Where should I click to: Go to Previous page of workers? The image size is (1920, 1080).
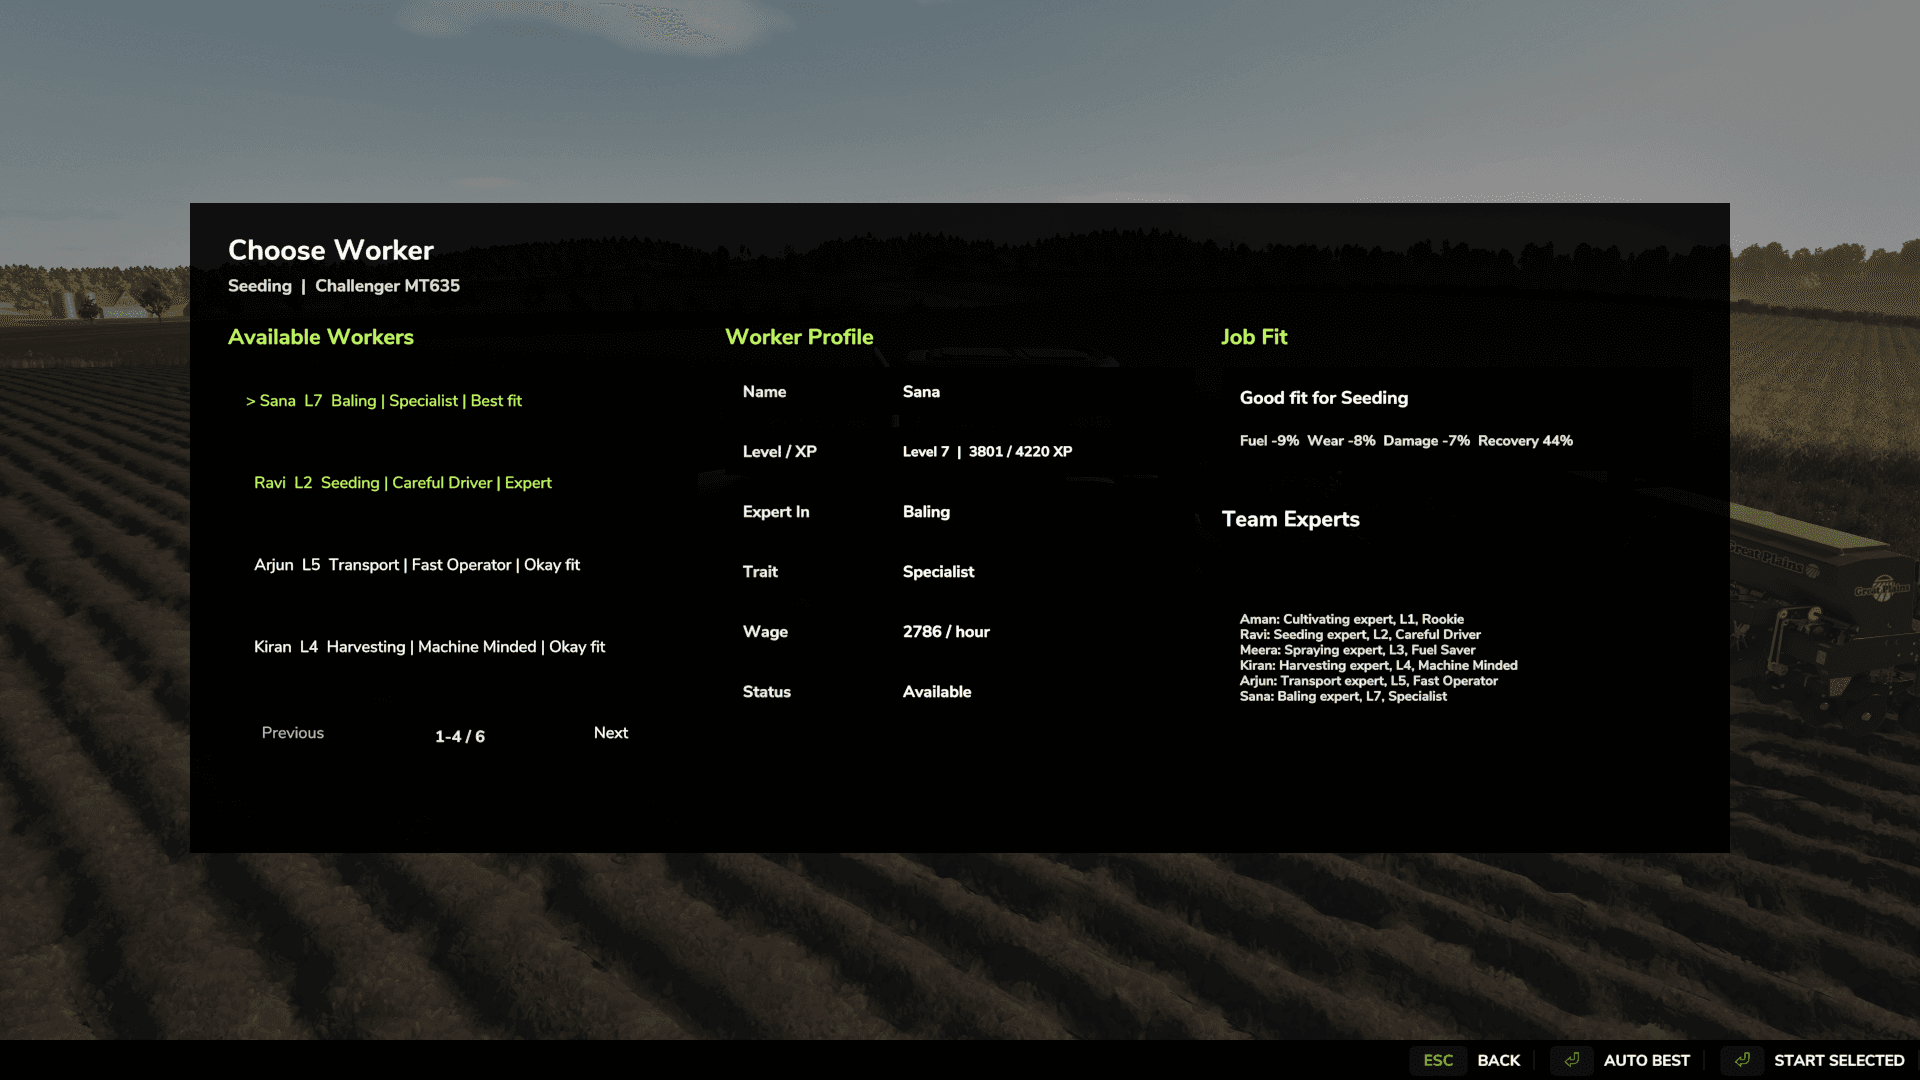pyautogui.click(x=293, y=733)
